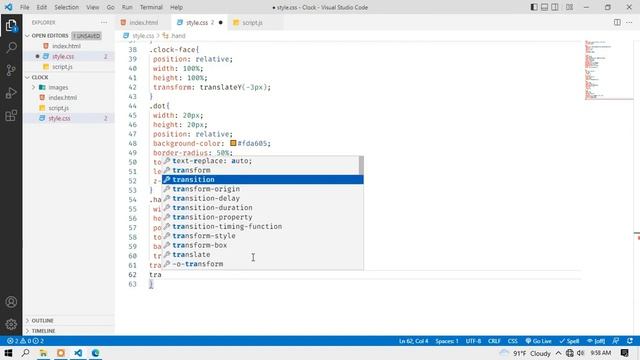This screenshot has height=360, width=640.
Task: Open the Manage gear settings icon
Action: pyautogui.click(x=11, y=324)
